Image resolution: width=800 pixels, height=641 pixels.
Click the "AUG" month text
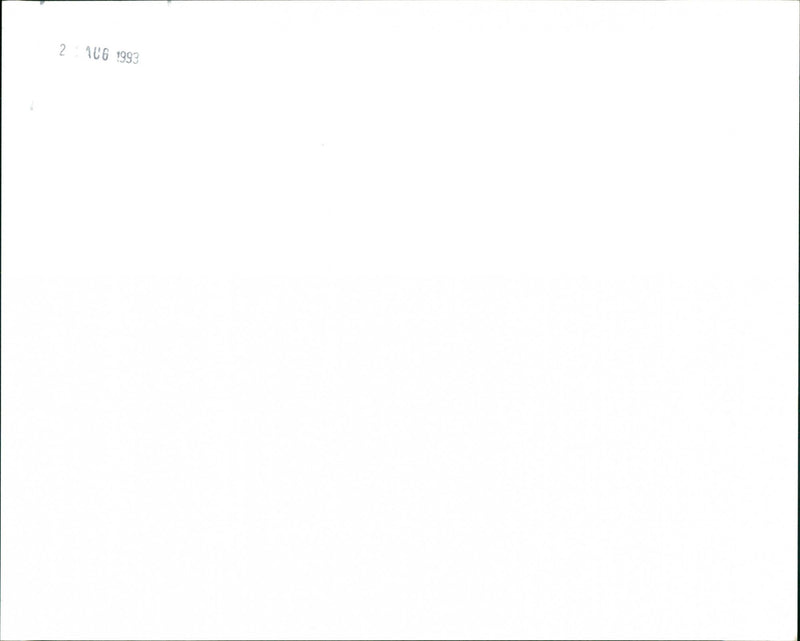[x=97, y=54]
